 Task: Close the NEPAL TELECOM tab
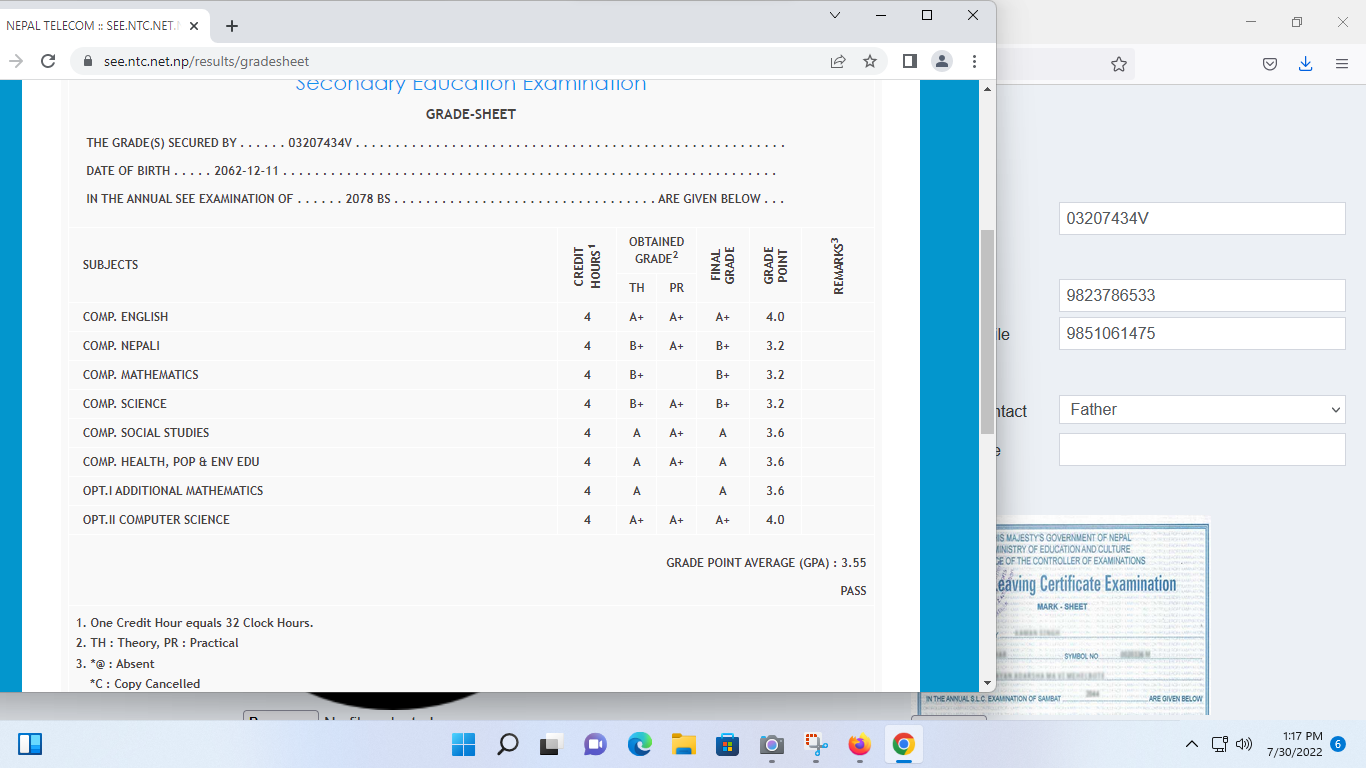[x=193, y=26]
